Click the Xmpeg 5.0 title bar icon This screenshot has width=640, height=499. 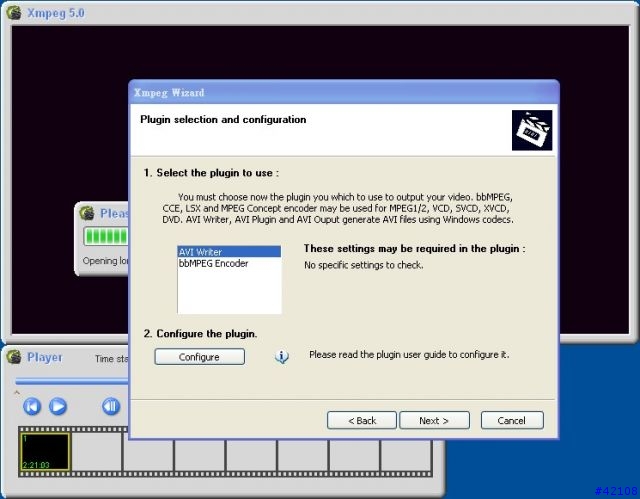[x=14, y=12]
